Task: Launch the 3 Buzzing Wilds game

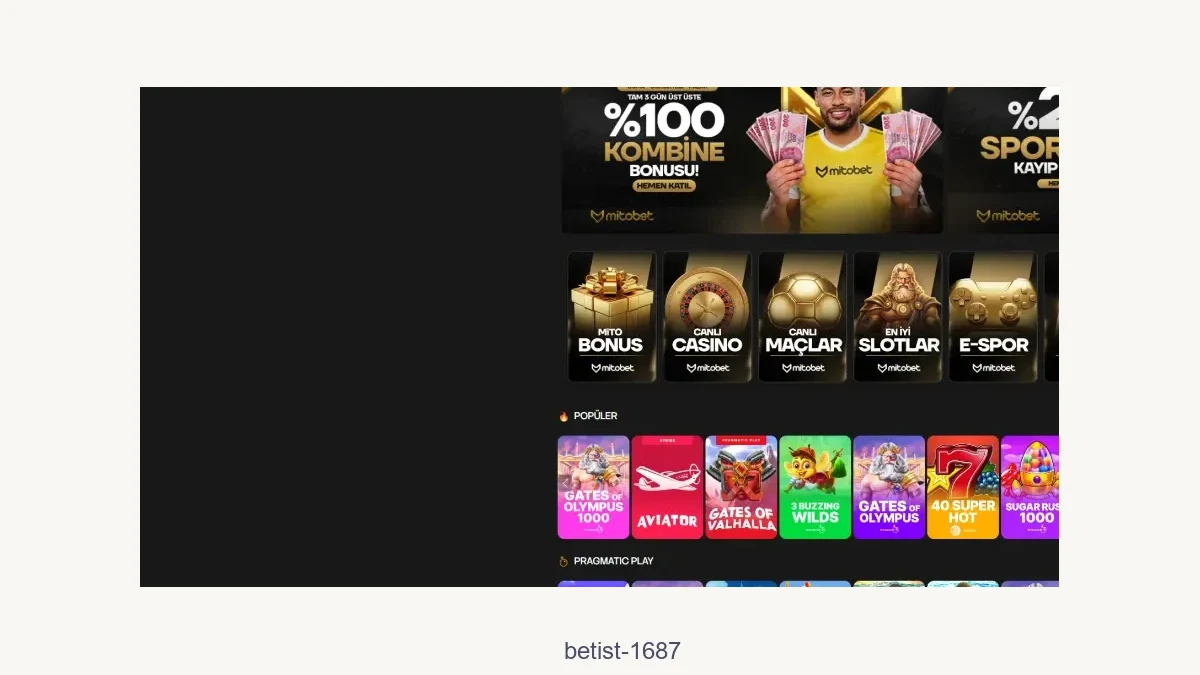Action: pyautogui.click(x=815, y=487)
